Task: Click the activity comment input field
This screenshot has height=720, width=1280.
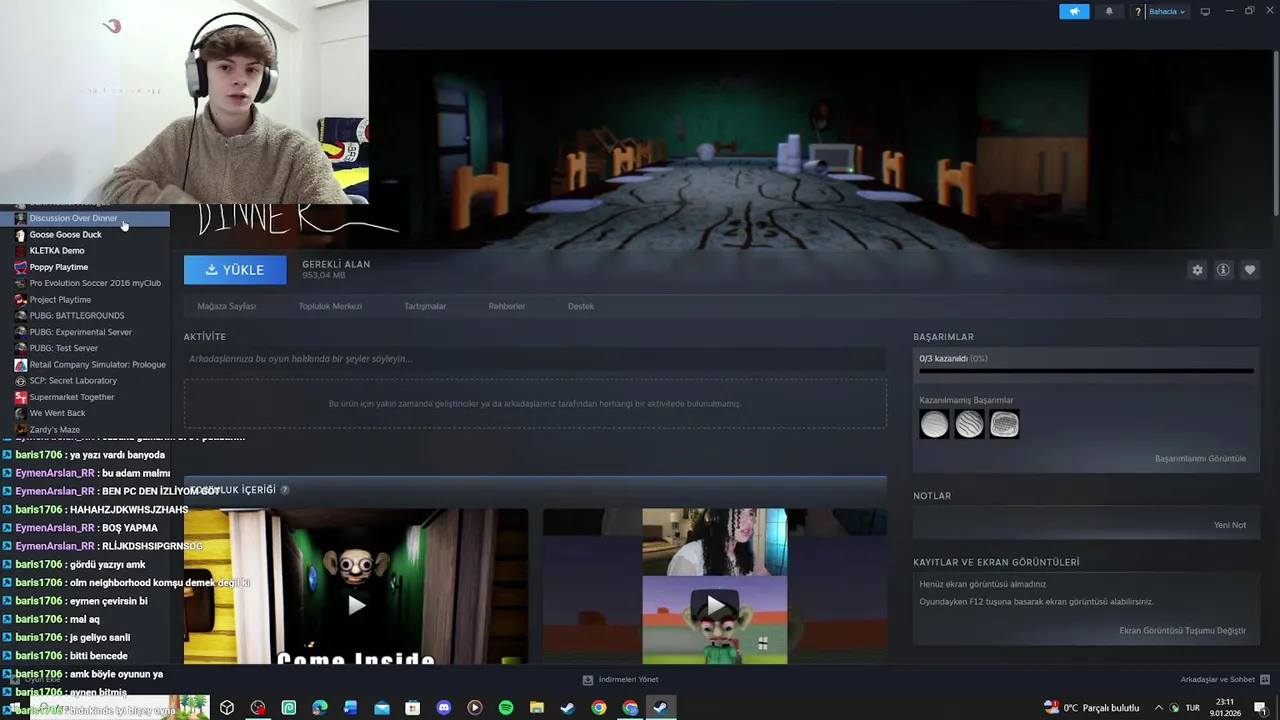Action: (535, 359)
